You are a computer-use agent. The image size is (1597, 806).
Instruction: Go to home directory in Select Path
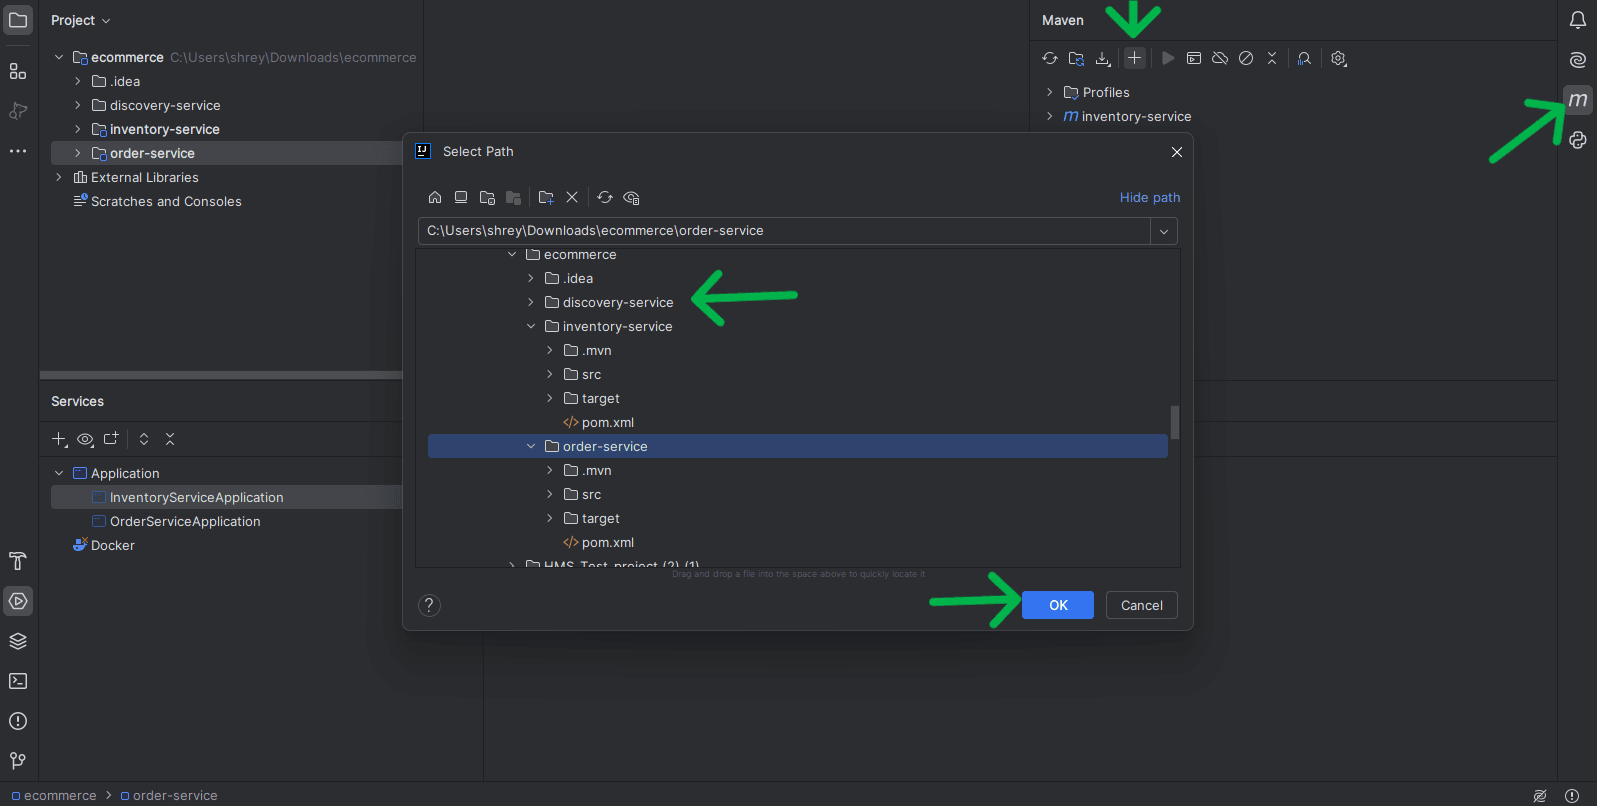click(435, 197)
